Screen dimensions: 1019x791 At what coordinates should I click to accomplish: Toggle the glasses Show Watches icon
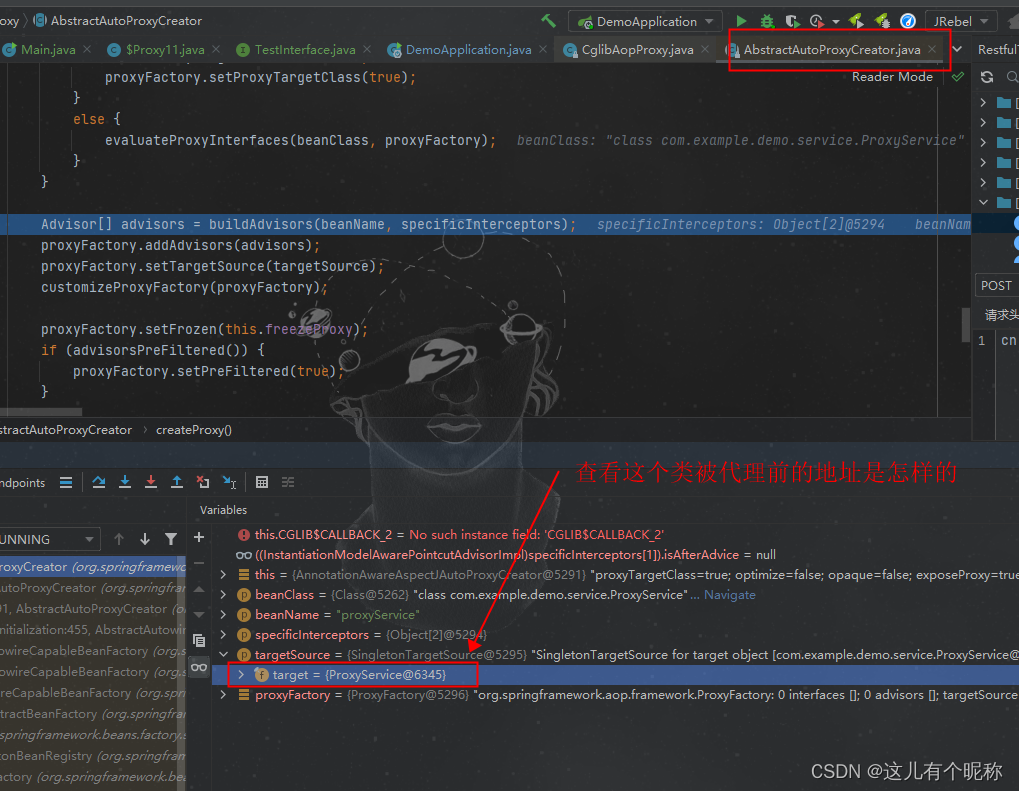click(x=199, y=668)
